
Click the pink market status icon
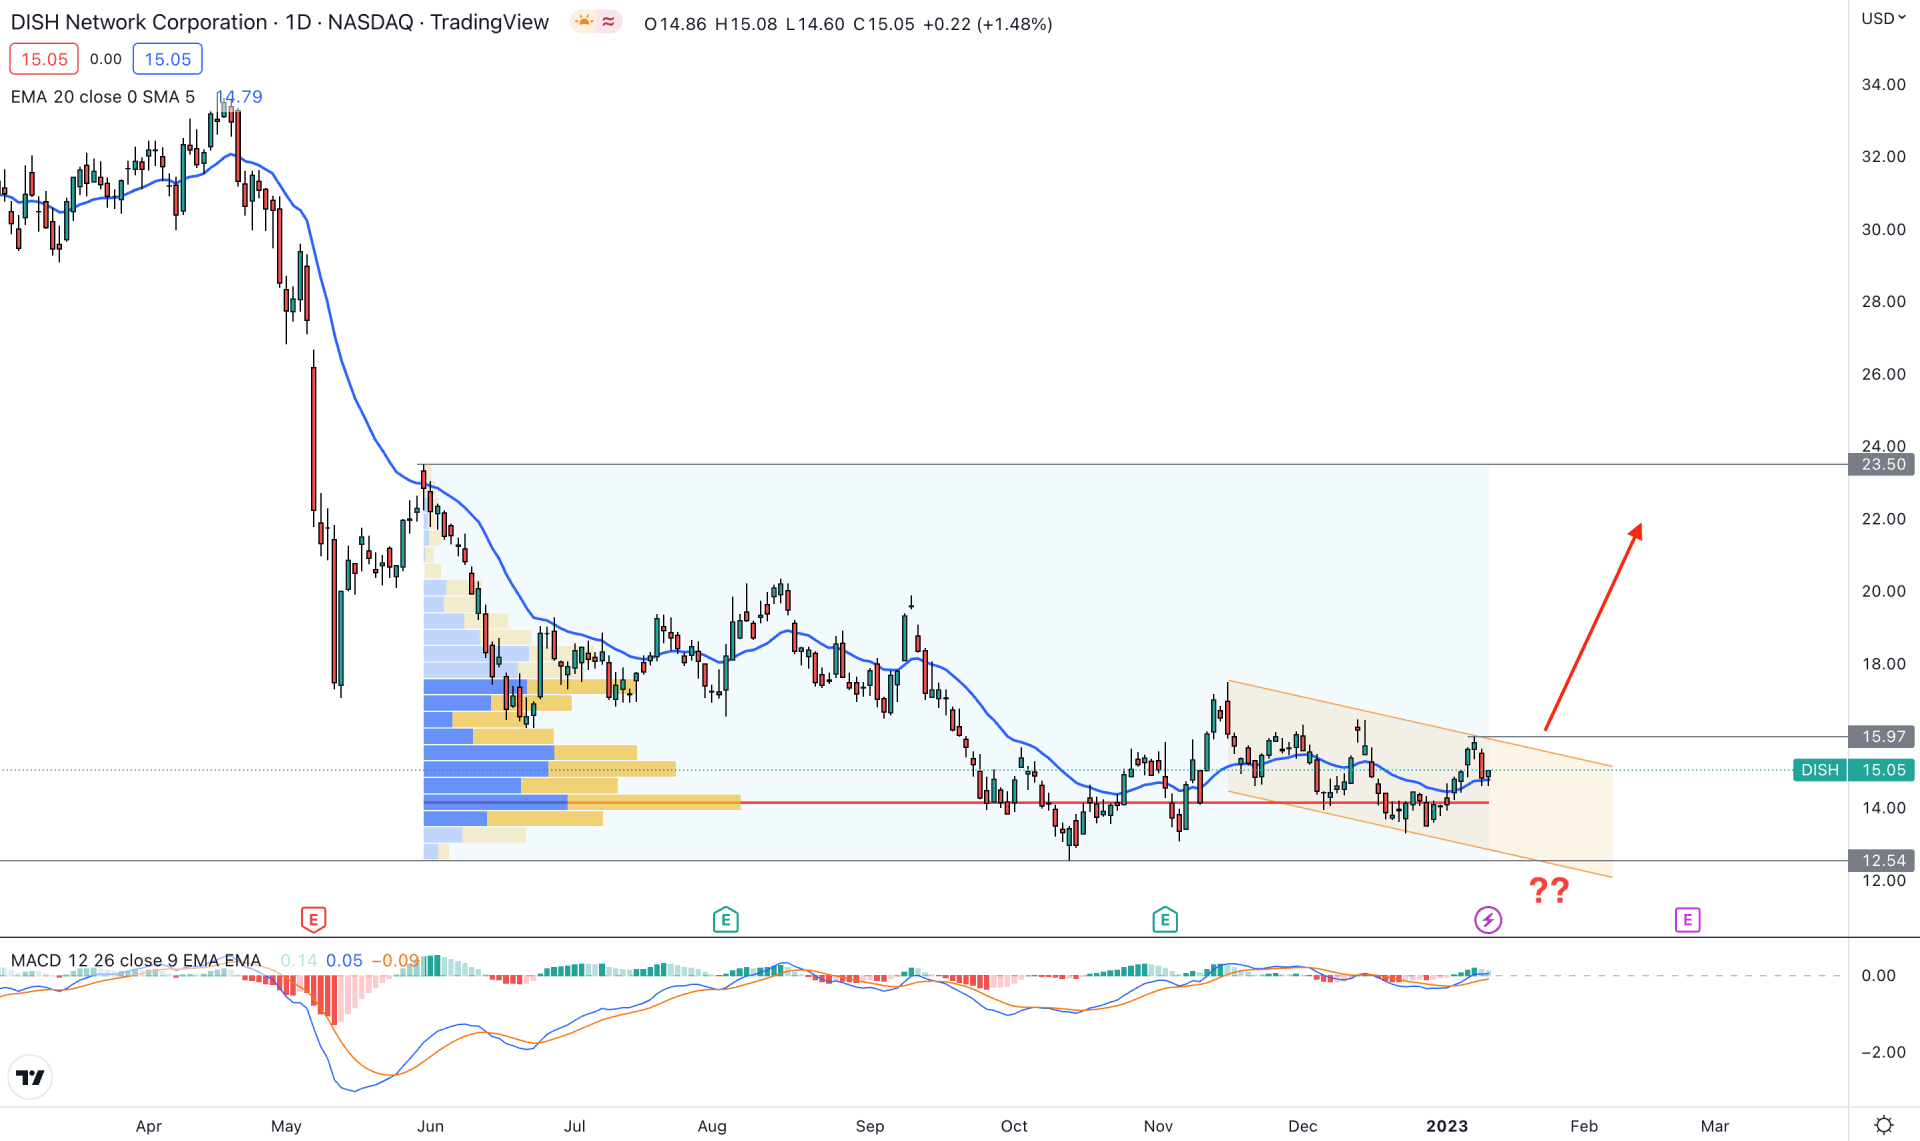[x=608, y=21]
